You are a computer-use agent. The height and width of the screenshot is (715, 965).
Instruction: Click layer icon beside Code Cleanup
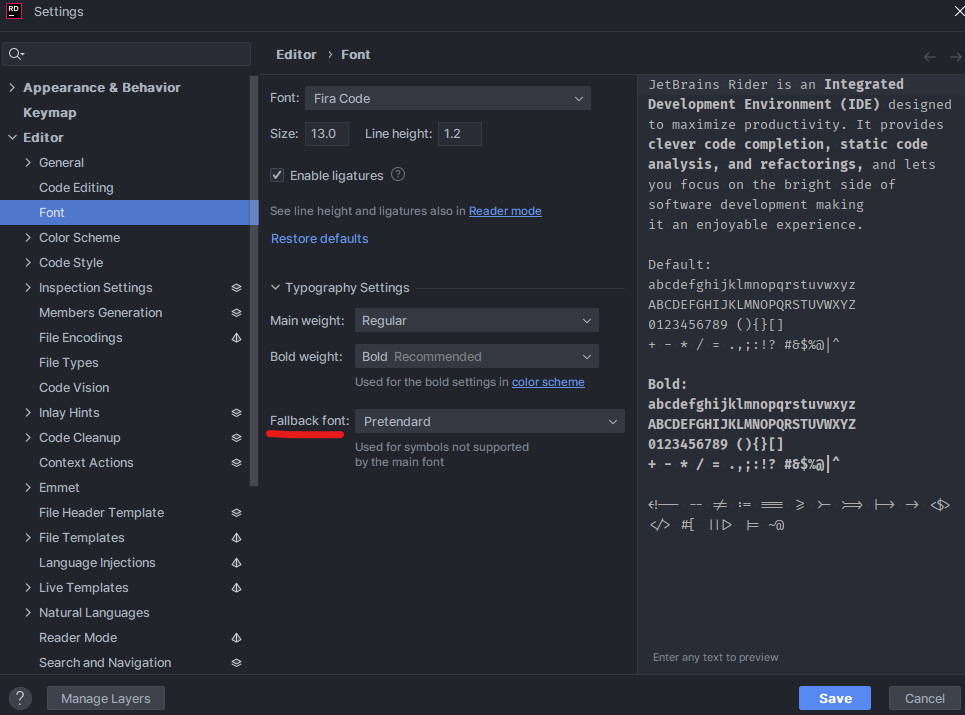pyautogui.click(x=236, y=437)
